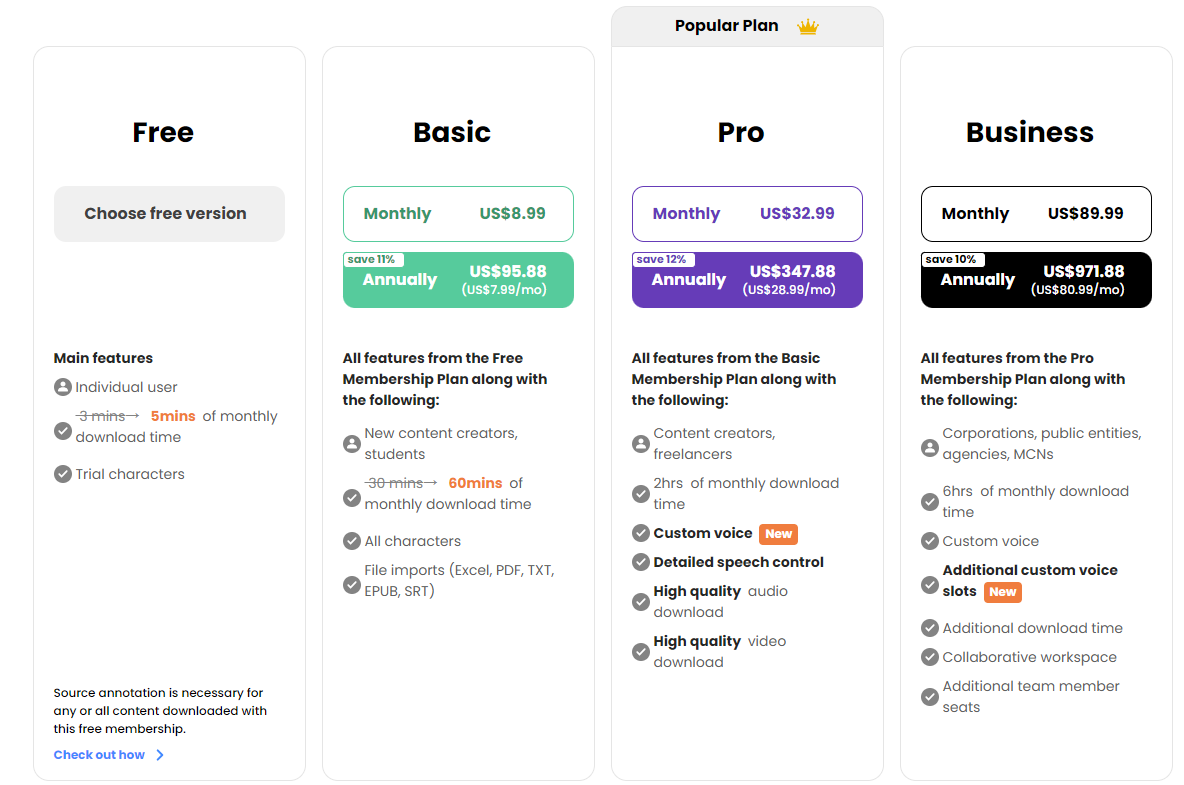
Task: Select Basic Monthly US$8.99 option
Action: pyautogui.click(x=458, y=214)
